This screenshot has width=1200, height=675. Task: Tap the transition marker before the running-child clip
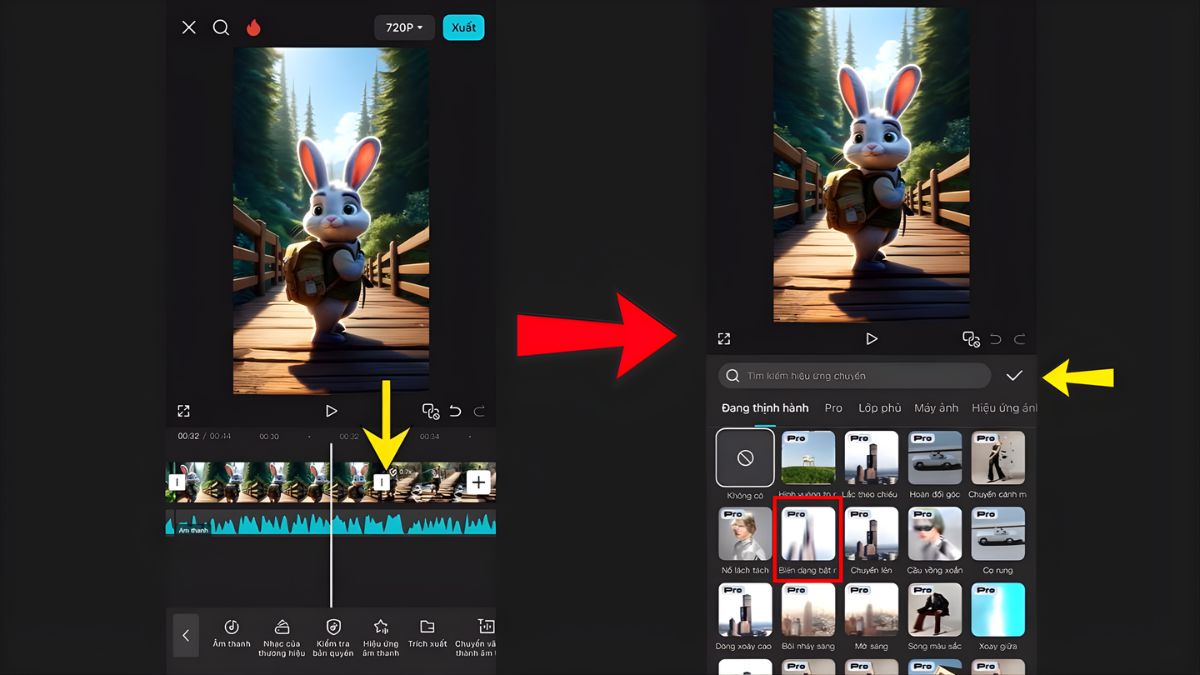(x=381, y=482)
